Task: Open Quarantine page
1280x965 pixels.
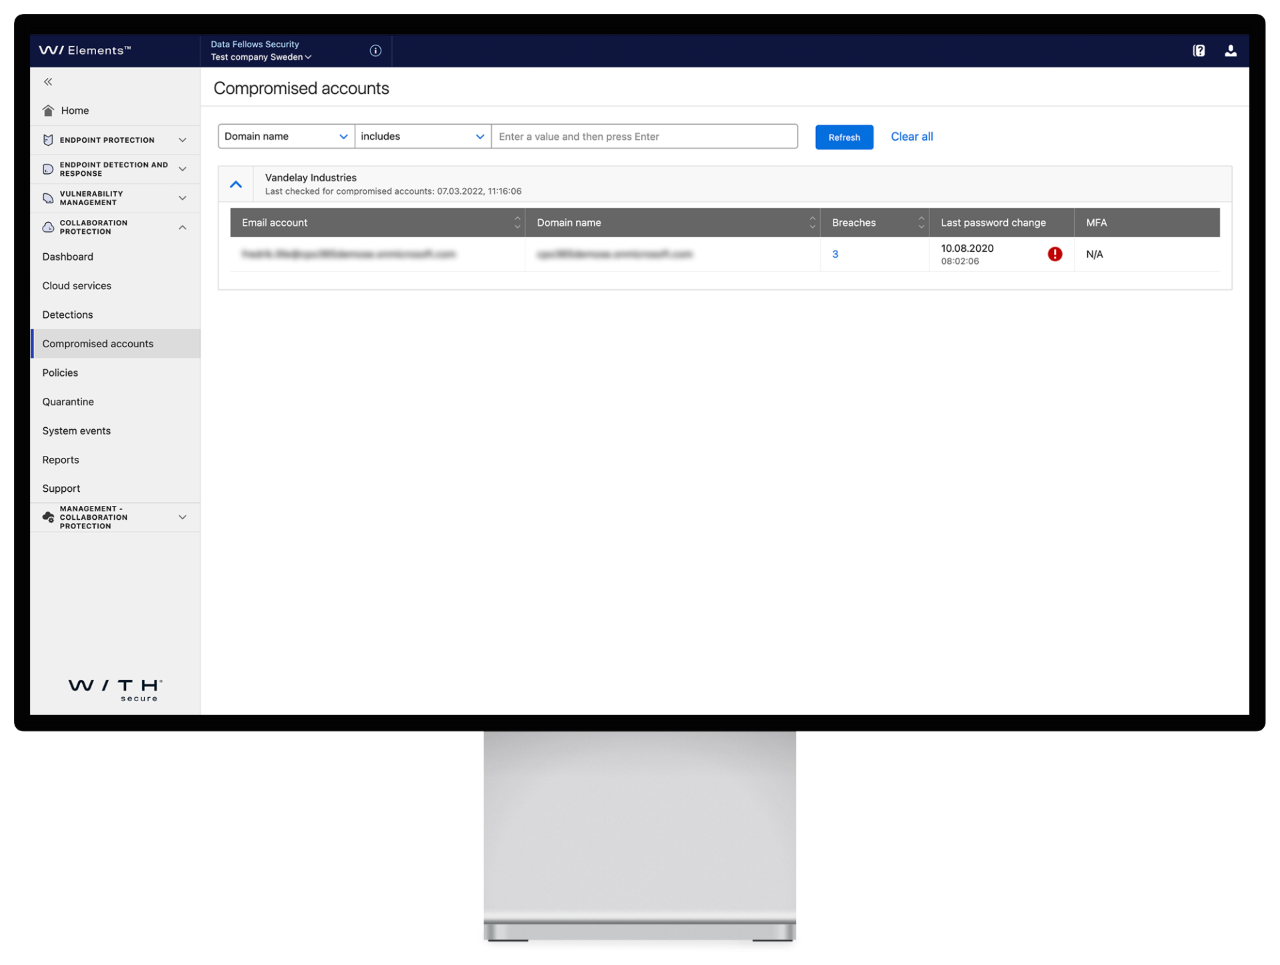Action: coord(68,402)
